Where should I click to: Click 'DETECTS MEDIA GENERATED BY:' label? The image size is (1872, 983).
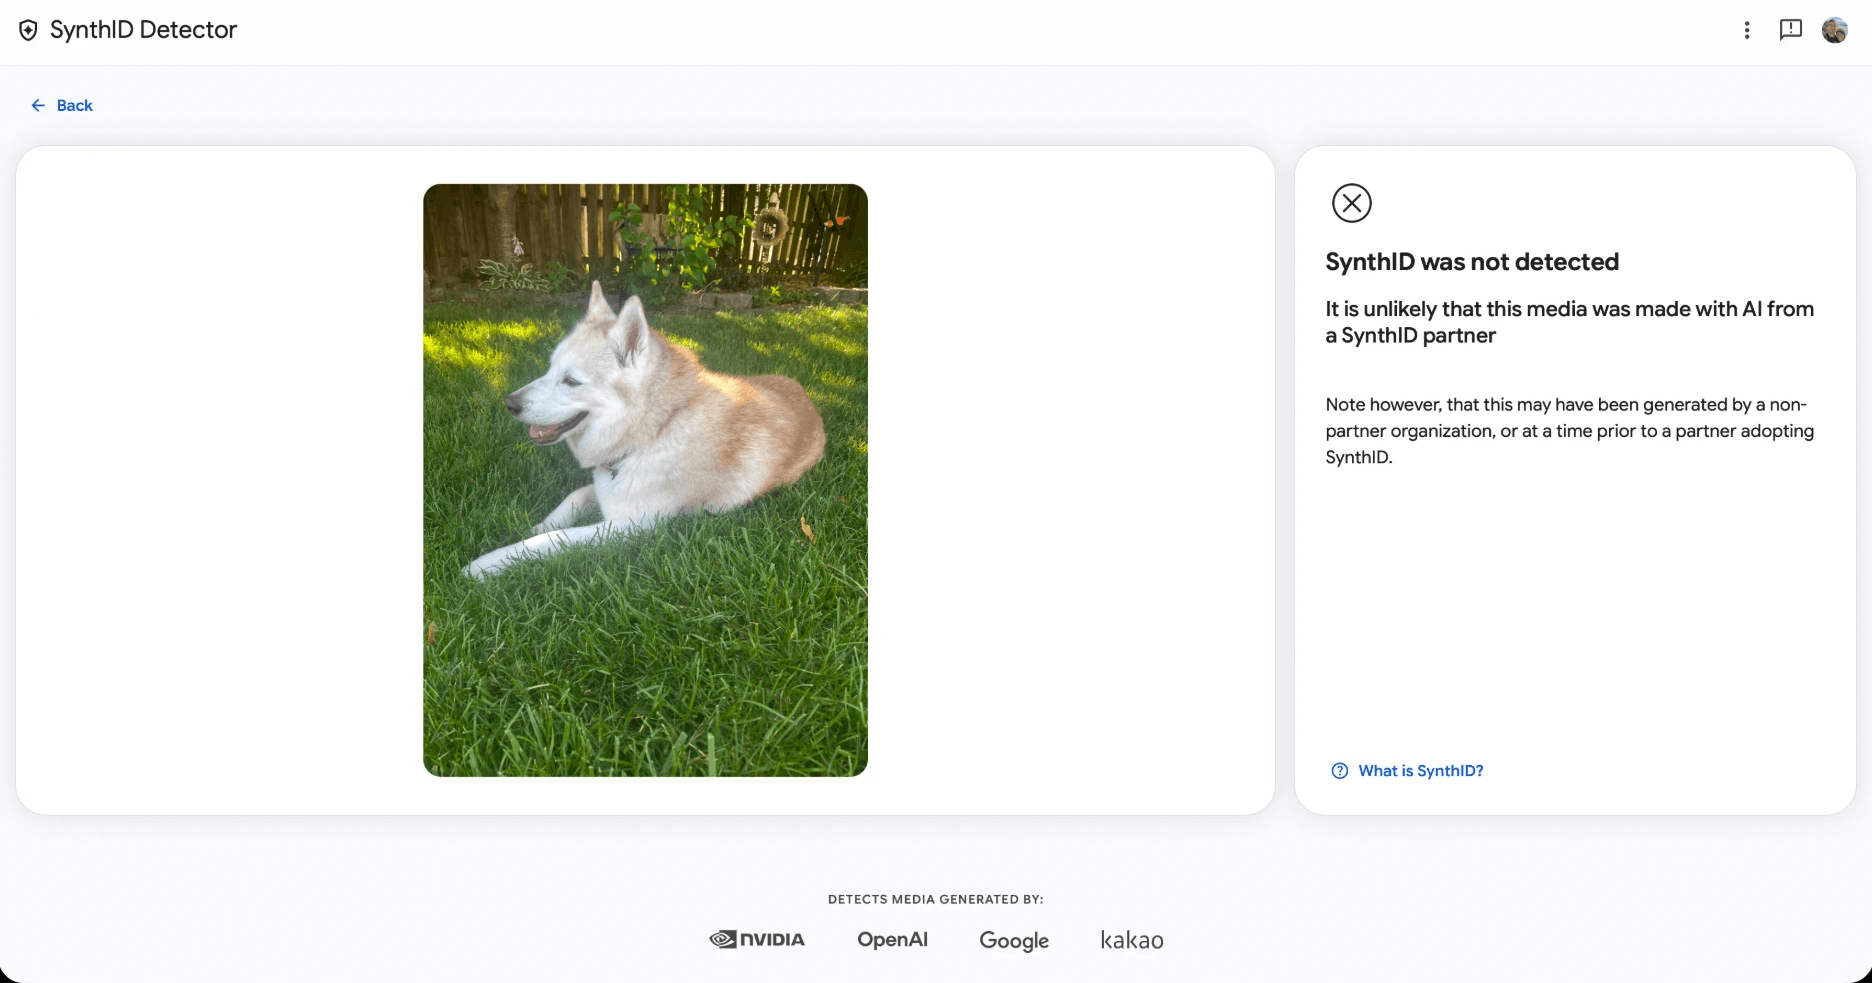pos(936,899)
